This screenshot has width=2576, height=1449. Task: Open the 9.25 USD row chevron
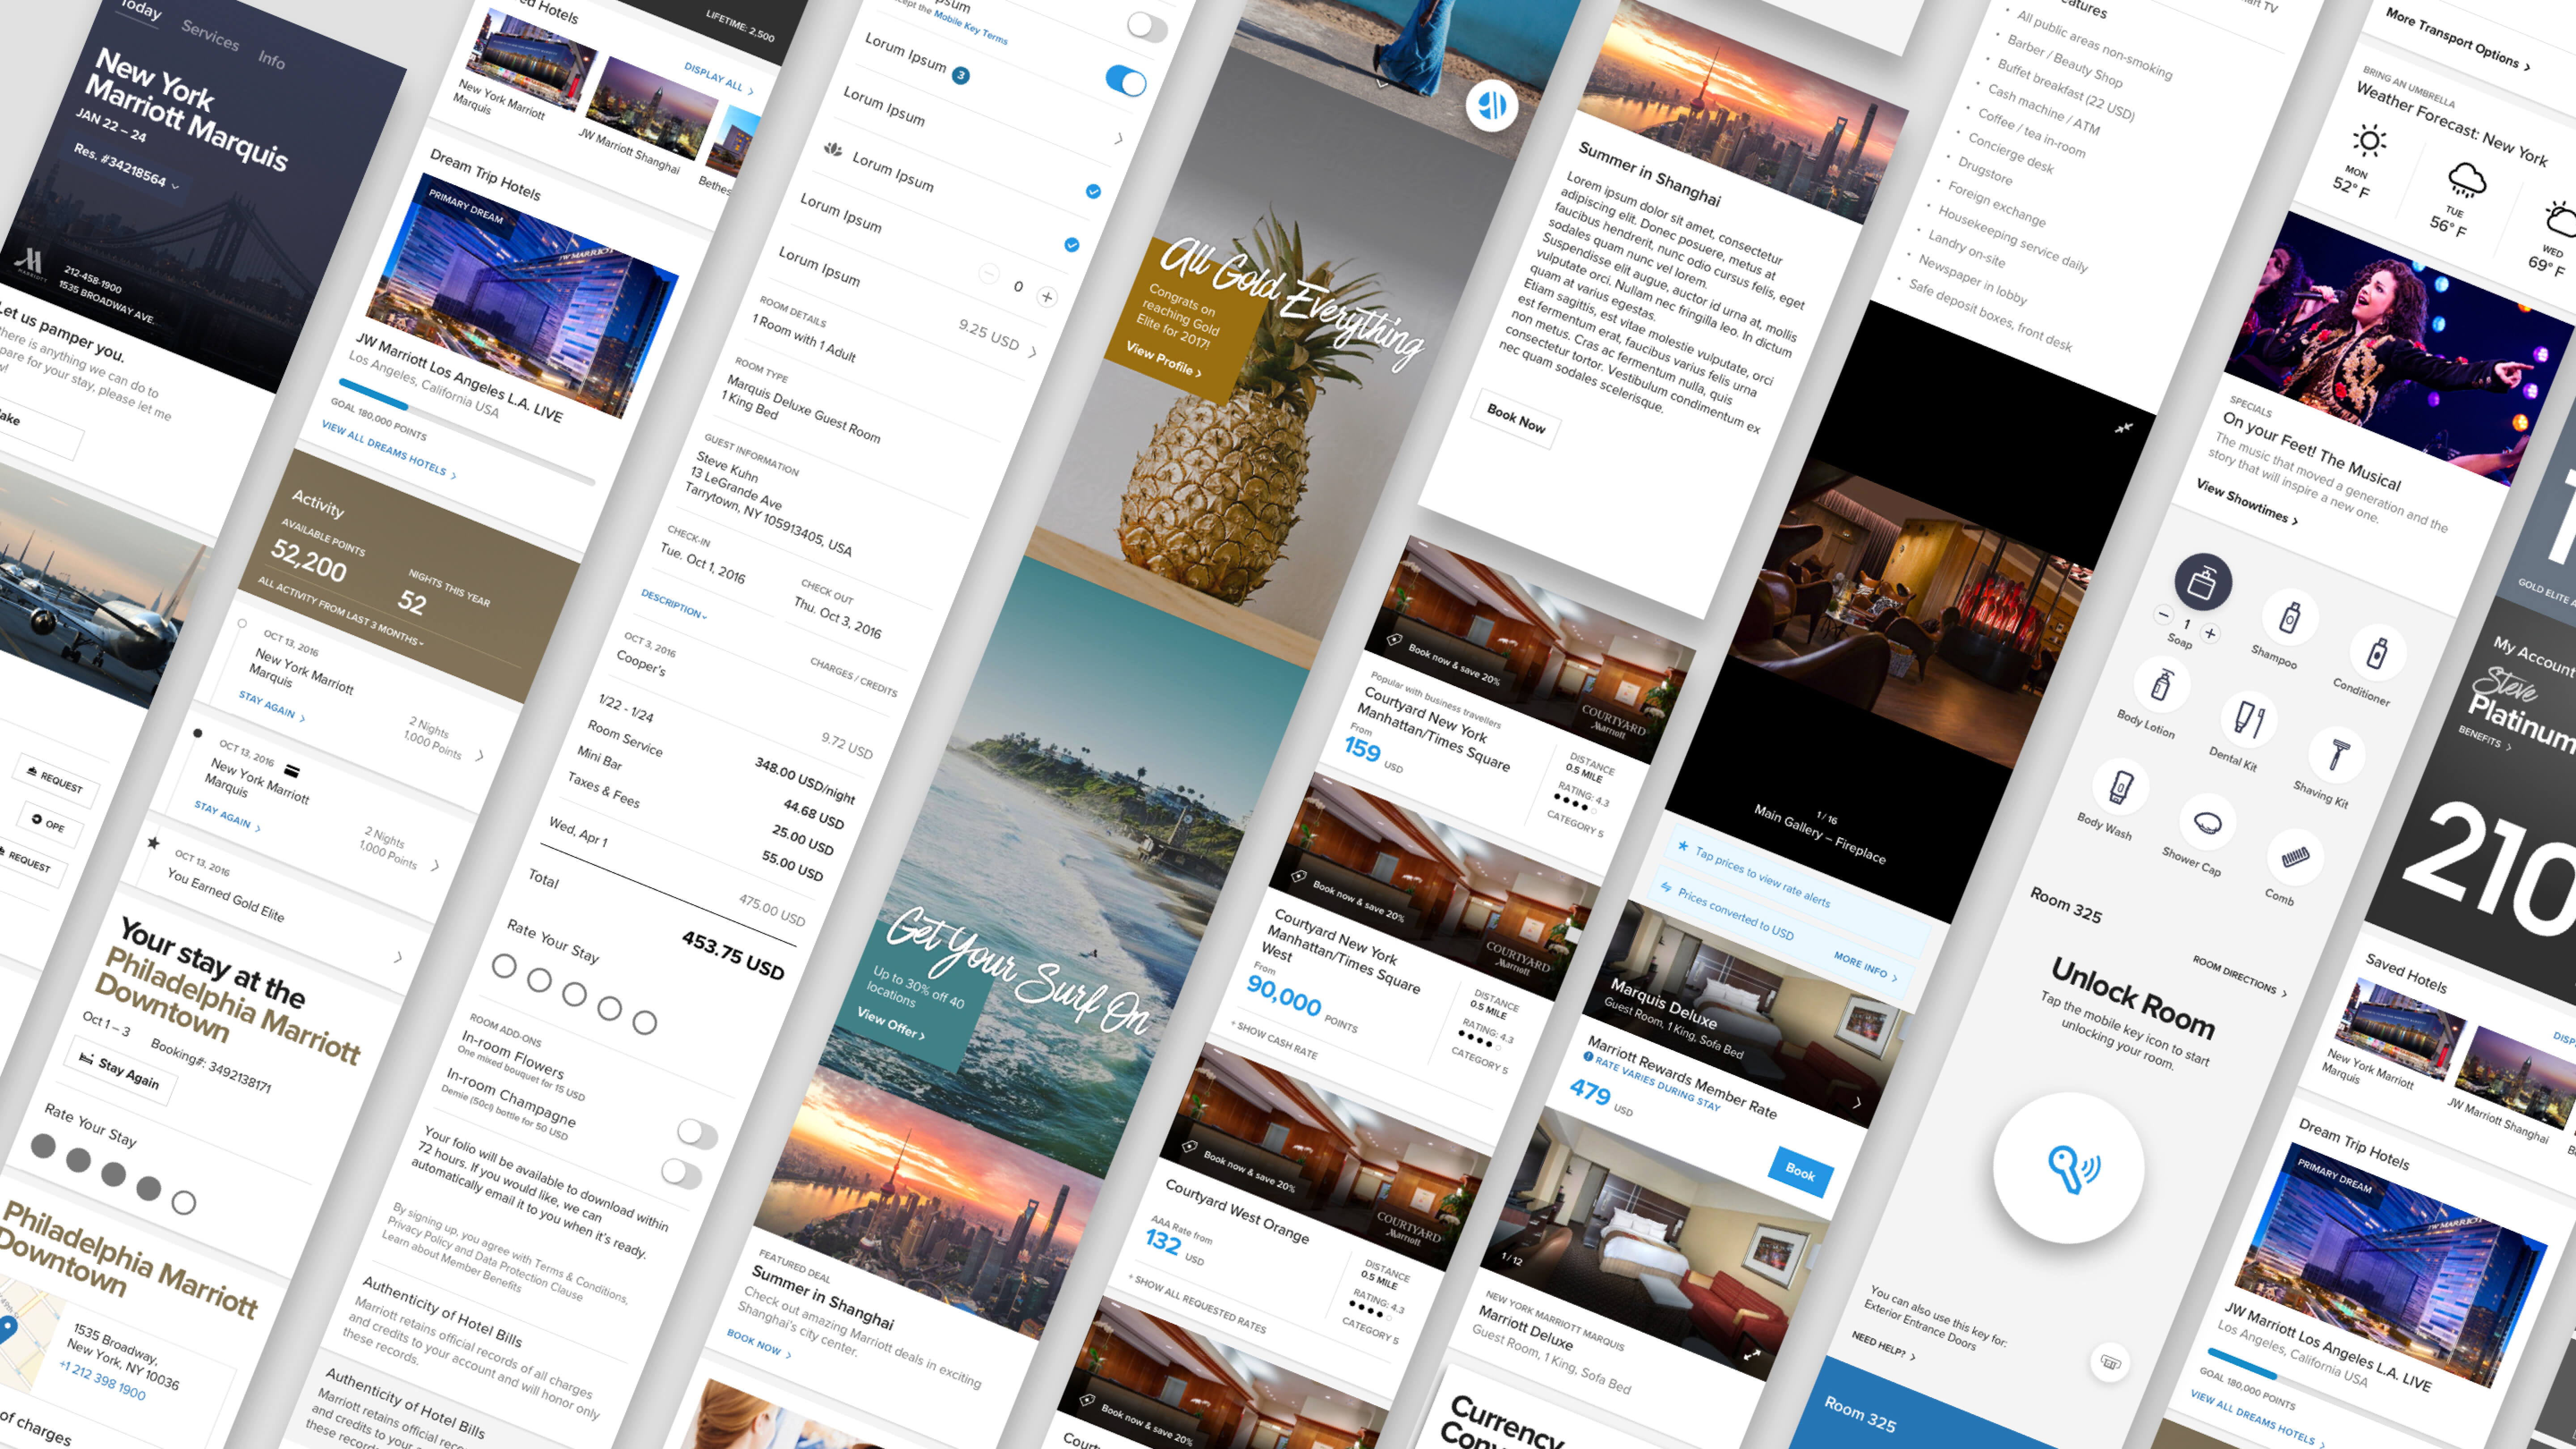tap(1032, 351)
